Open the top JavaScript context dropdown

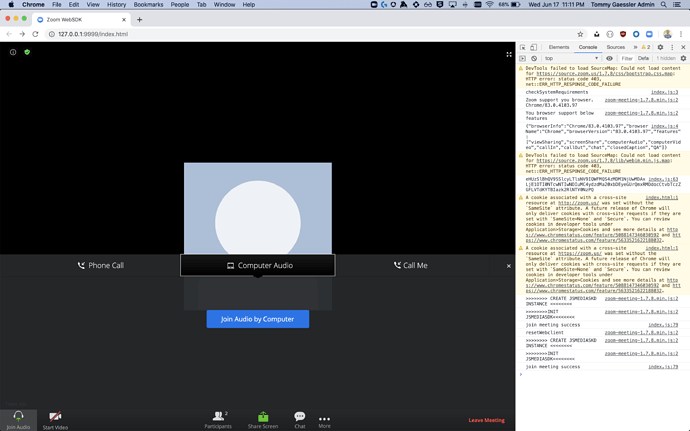point(571,58)
